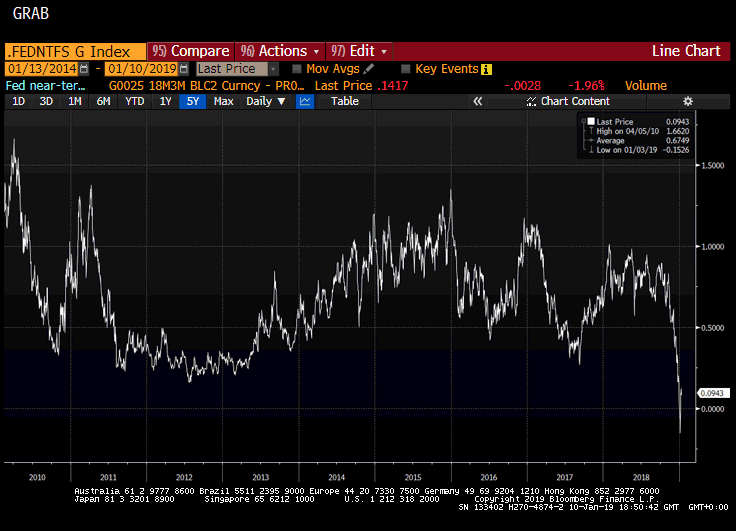Open calendar picker beside end date 01/10/2019
Screen dimensions: 736x531
coord(184,69)
